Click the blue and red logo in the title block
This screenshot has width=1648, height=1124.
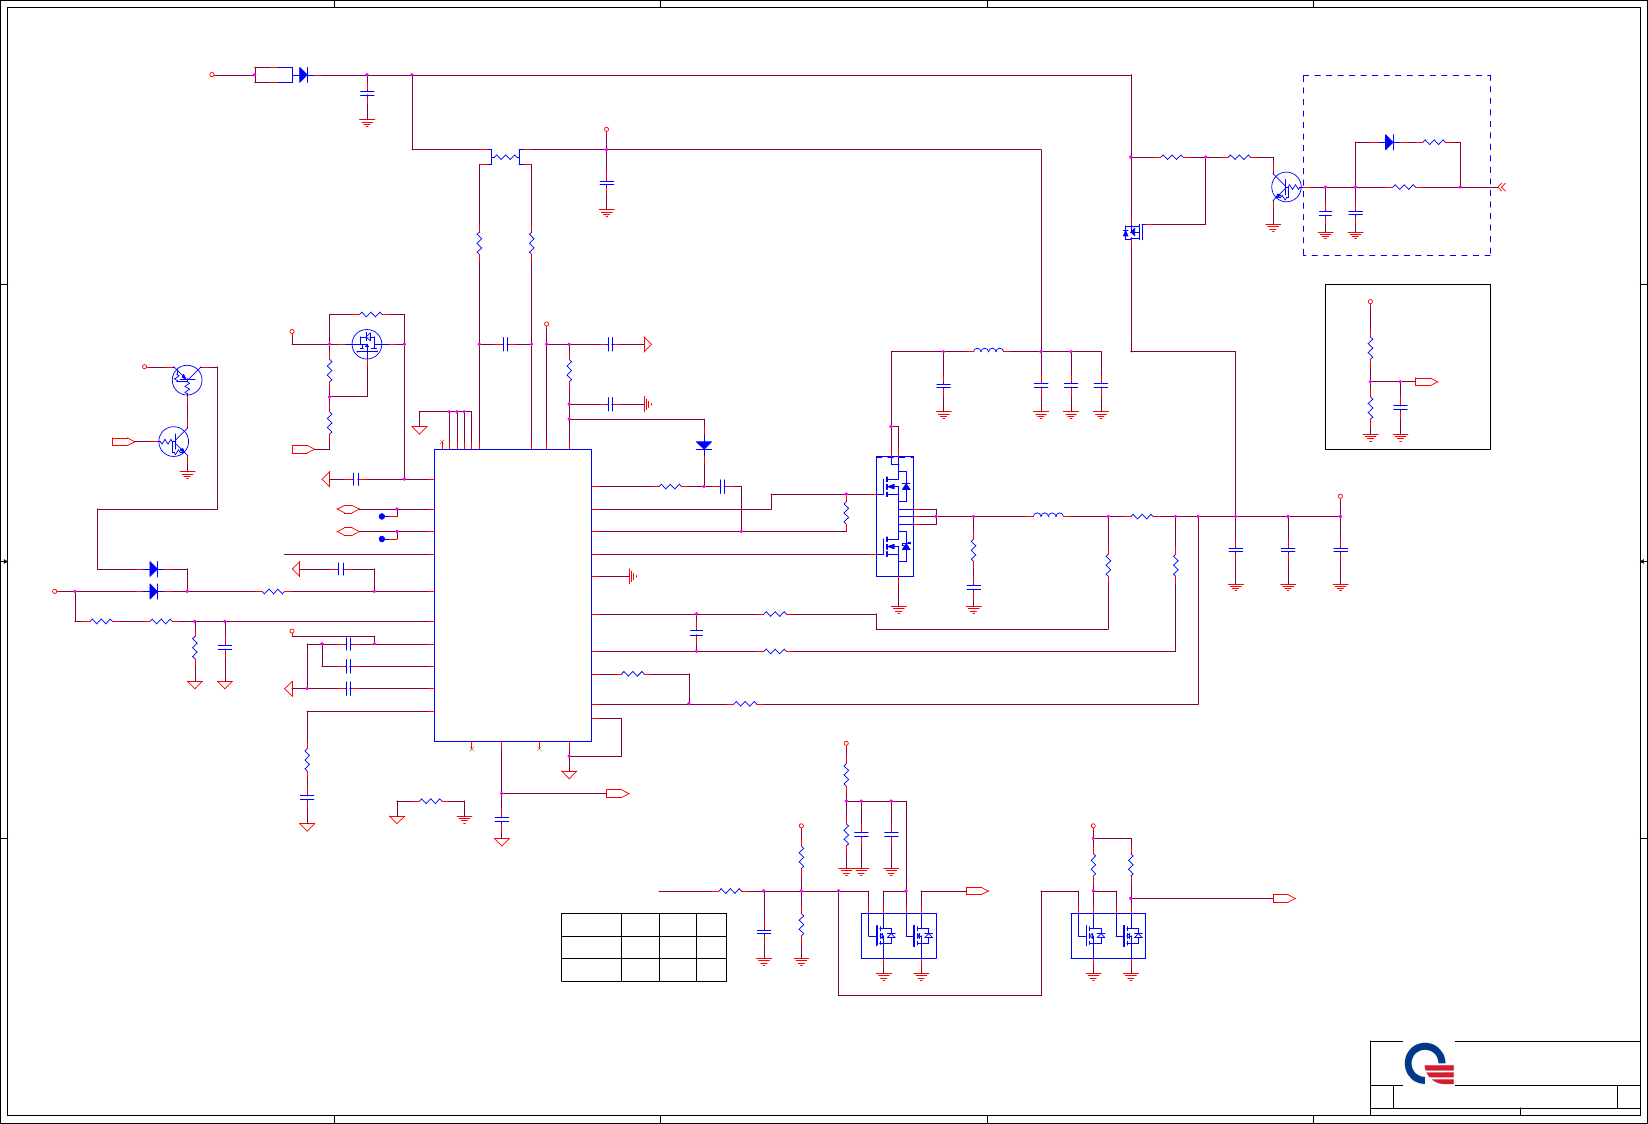[1430, 1065]
